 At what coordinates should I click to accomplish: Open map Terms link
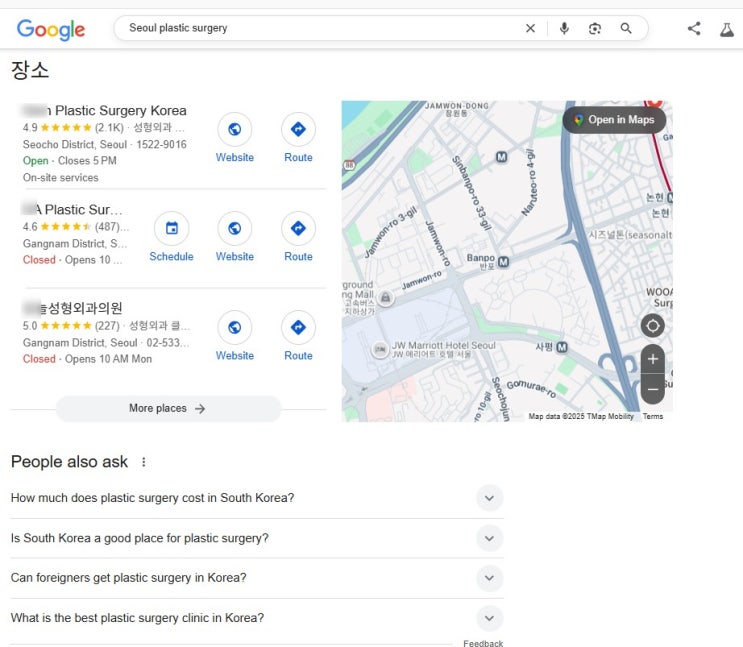(x=652, y=416)
